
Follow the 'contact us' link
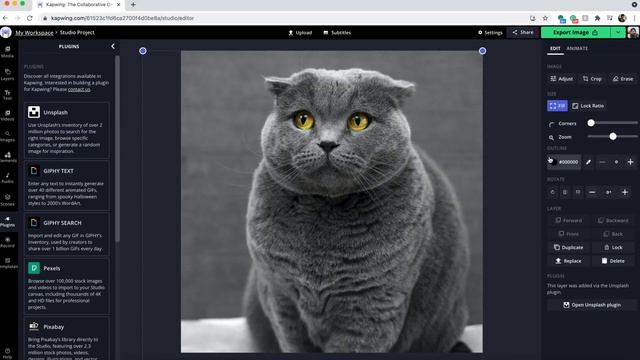[x=79, y=89]
